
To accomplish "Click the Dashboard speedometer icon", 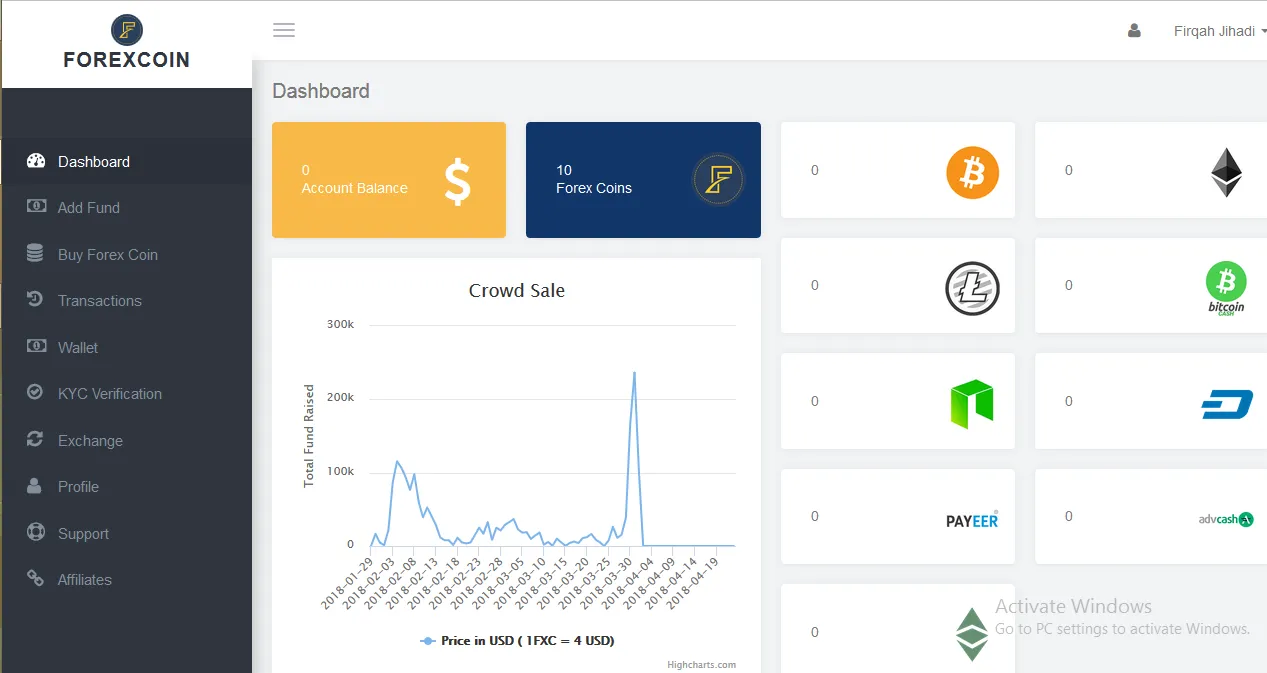I will (x=36, y=161).
